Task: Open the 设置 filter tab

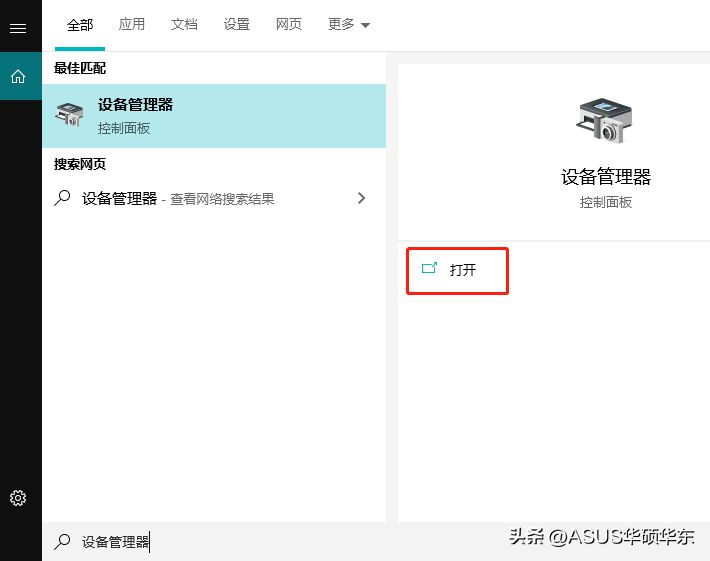Action: [237, 25]
